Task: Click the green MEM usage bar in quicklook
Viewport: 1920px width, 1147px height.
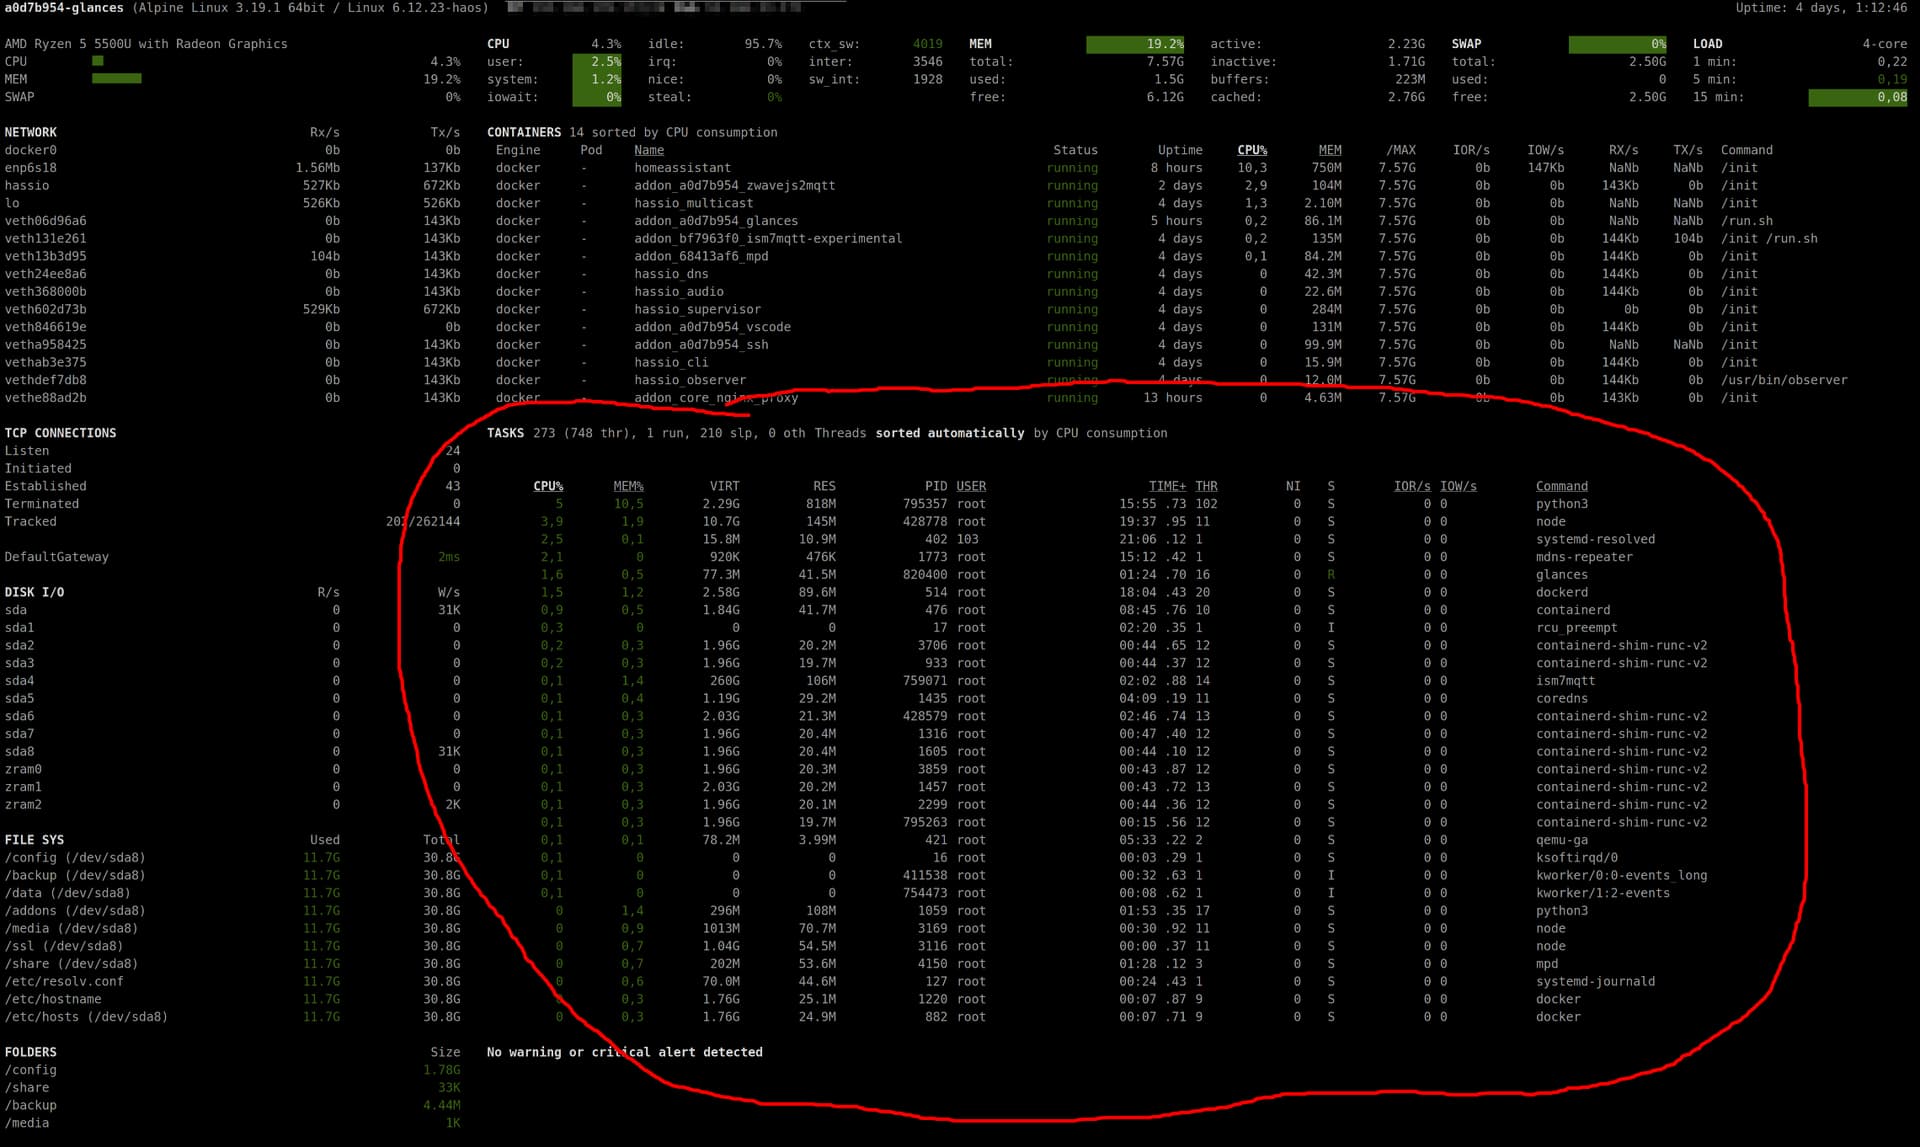Action: [116, 79]
